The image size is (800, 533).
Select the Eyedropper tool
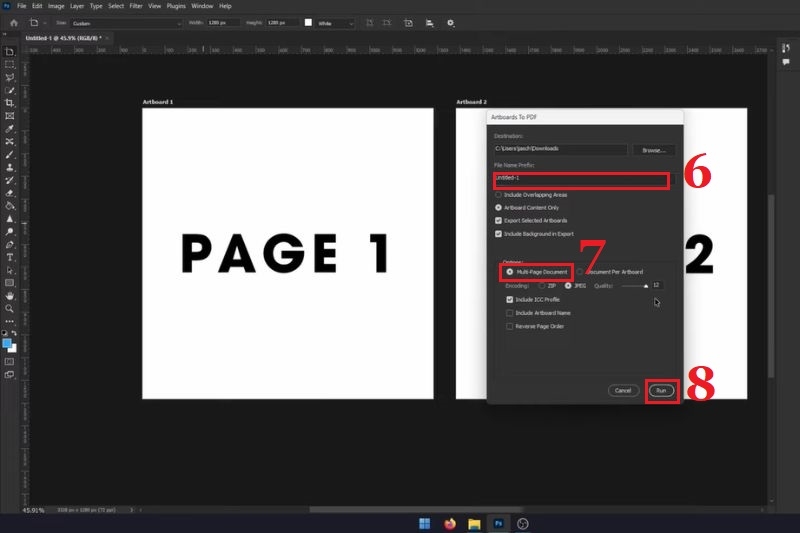(x=9, y=129)
